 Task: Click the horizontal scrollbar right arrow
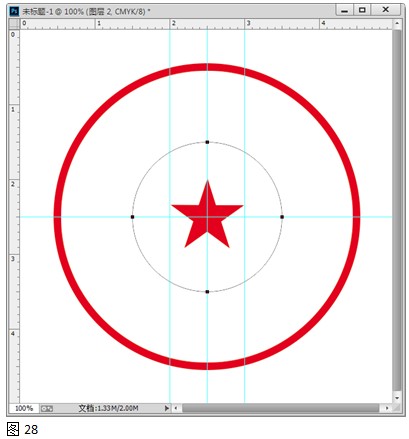(387, 408)
